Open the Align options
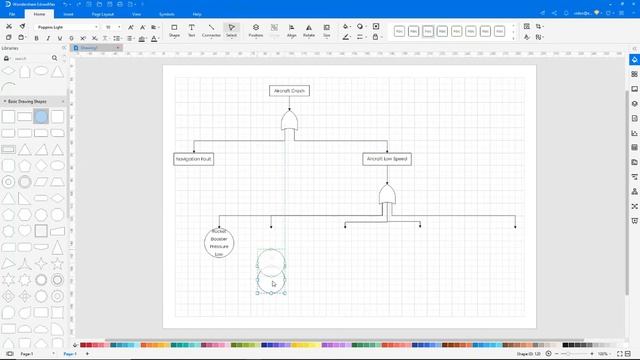This screenshot has width=640, height=360. click(x=291, y=31)
